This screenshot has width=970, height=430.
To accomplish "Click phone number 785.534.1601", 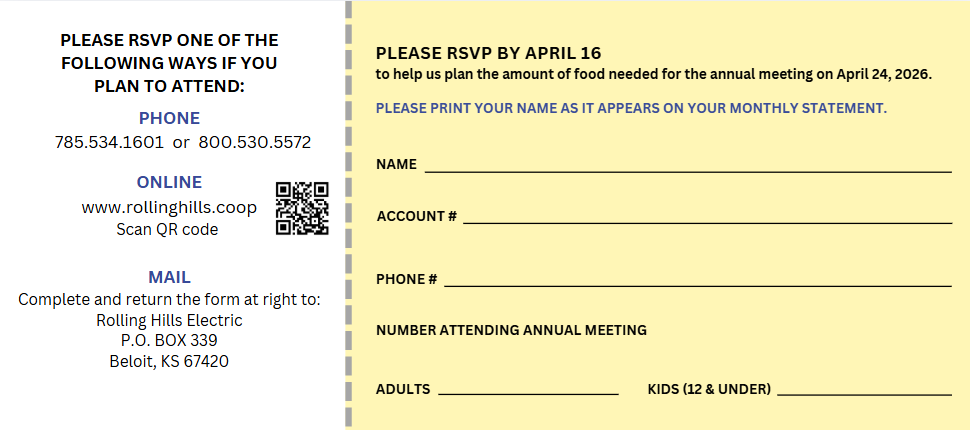I will click(109, 142).
